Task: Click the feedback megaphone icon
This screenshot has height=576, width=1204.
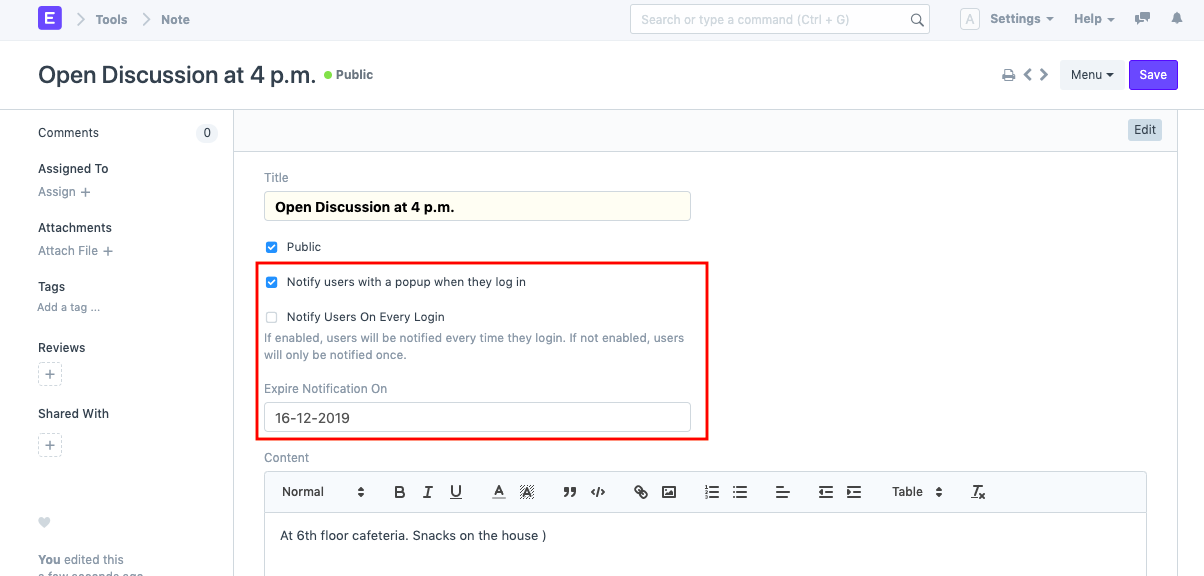Action: tap(1142, 19)
